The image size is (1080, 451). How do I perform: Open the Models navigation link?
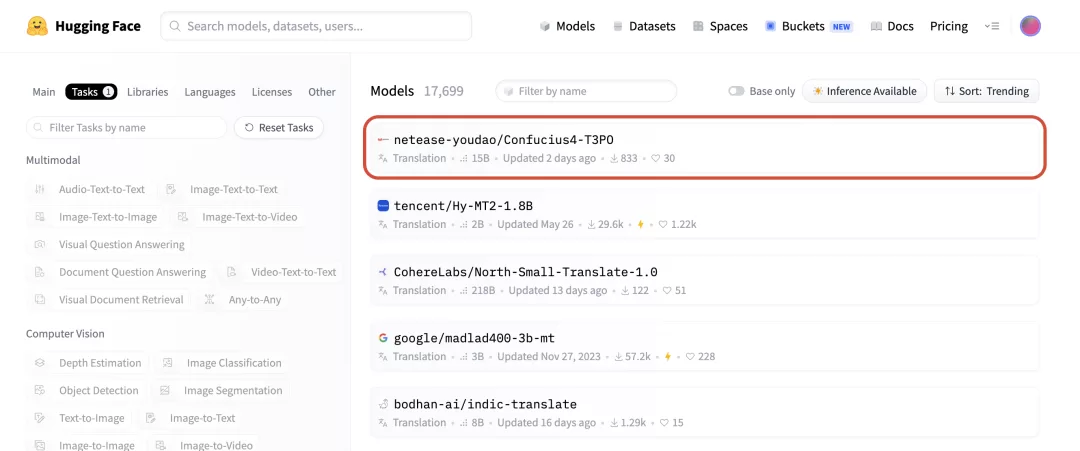pyautogui.click(x=567, y=26)
